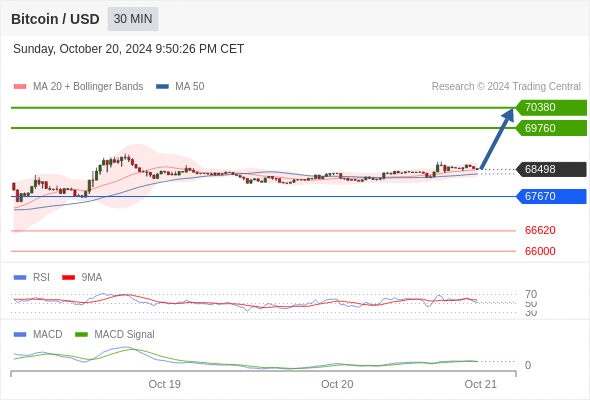
Task: Select the 70380 green resistance label
Action: point(551,108)
